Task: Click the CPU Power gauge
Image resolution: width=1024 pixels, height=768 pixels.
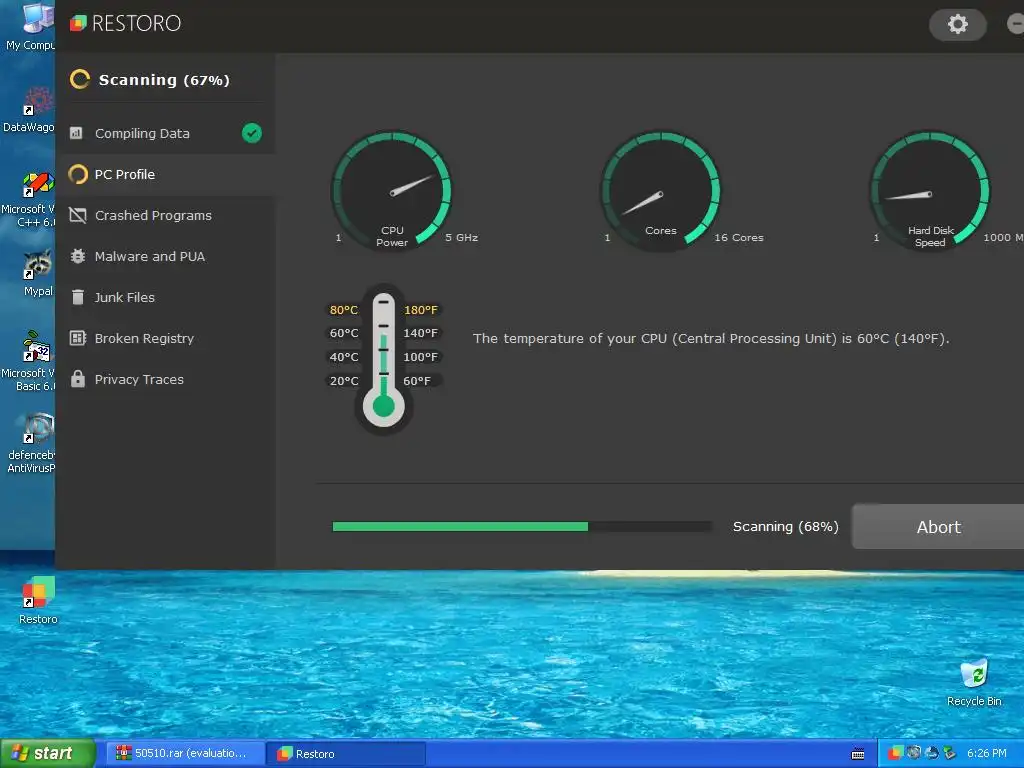Action: (x=391, y=190)
